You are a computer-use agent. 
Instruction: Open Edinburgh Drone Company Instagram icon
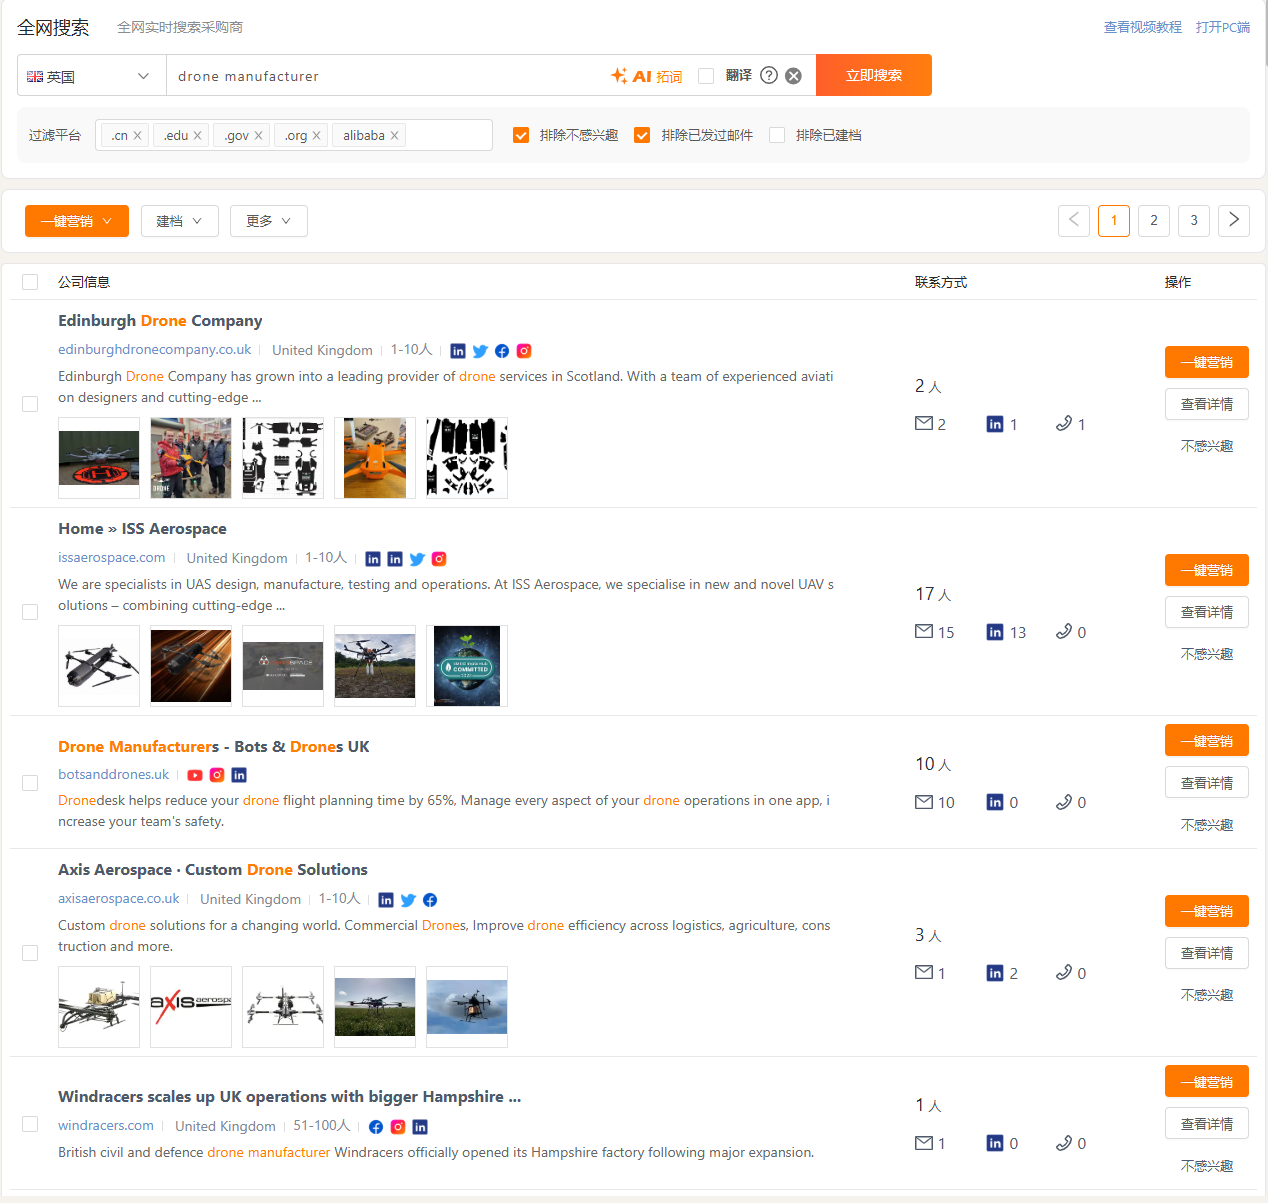[x=524, y=351]
